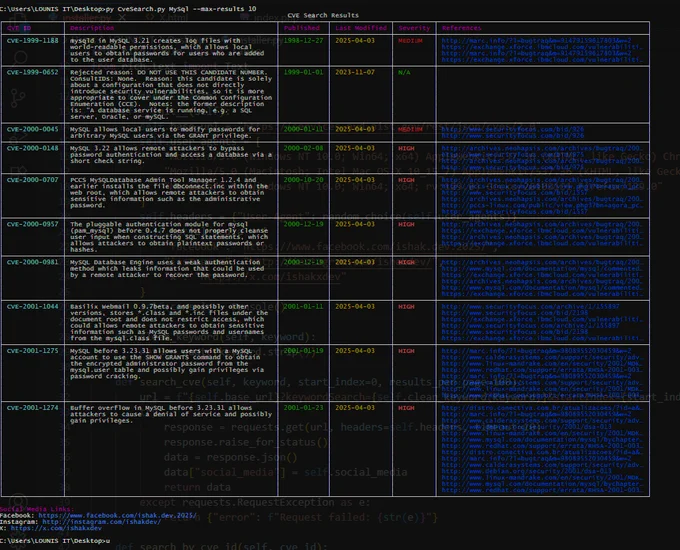
Task: Click the MEDIUM severity of CVE-1999-1188
Action: [x=410, y=40]
